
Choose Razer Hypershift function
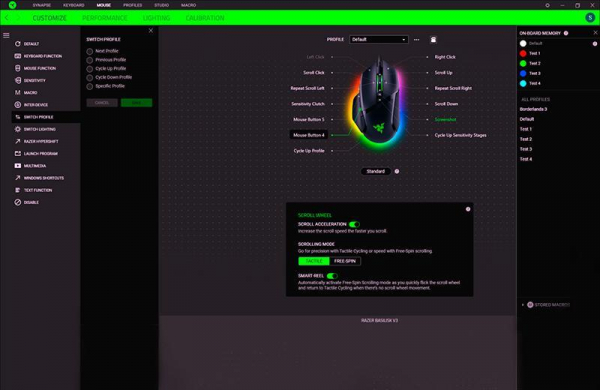click(36, 141)
